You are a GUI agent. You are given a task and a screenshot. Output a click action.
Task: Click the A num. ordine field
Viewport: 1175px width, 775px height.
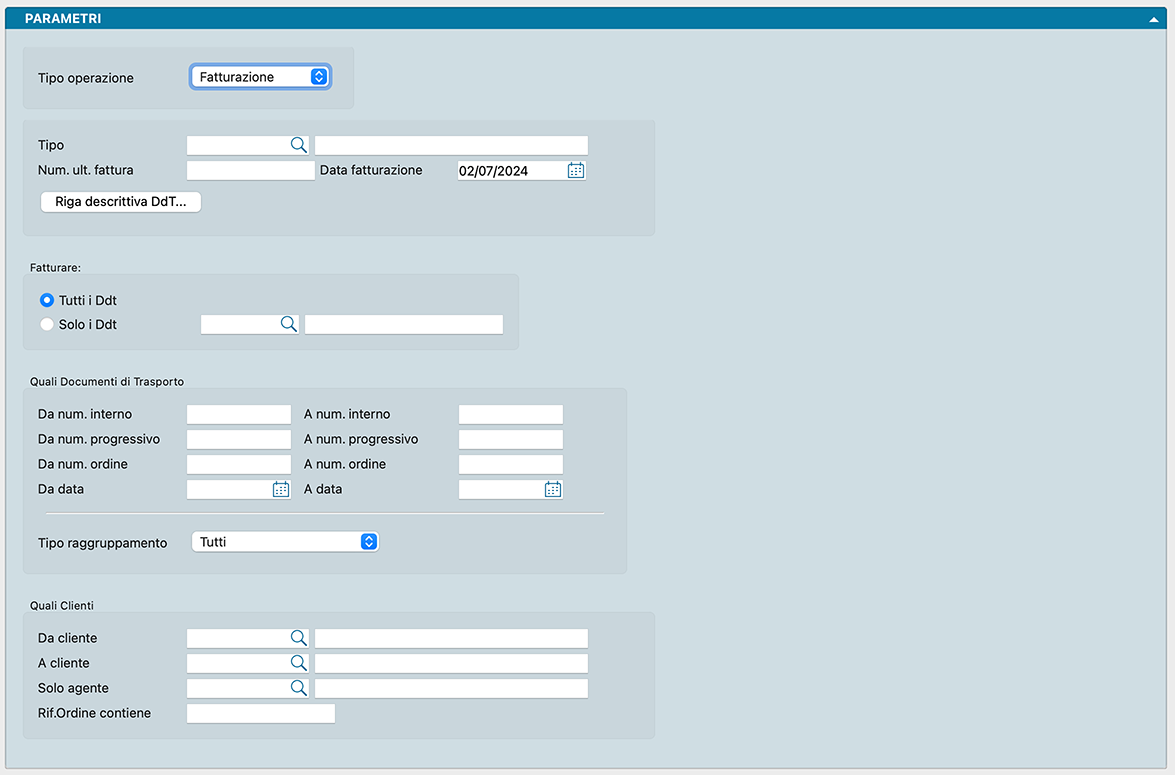click(x=510, y=464)
